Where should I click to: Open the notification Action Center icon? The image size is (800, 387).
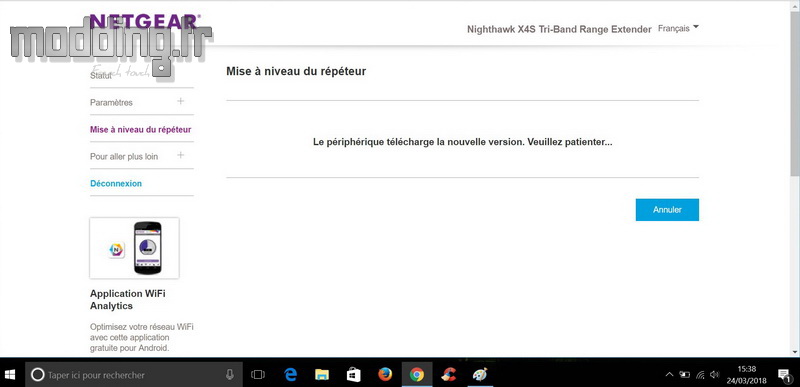(x=784, y=376)
